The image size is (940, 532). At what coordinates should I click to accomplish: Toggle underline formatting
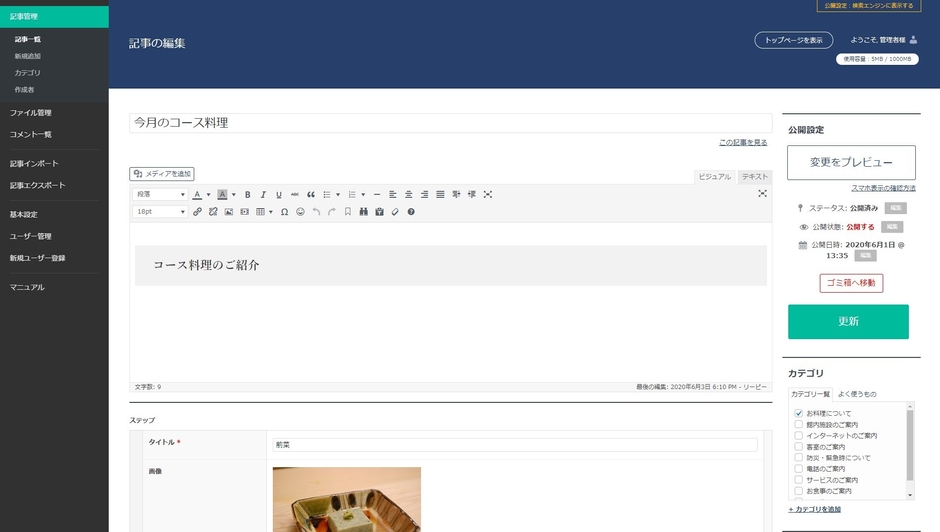pyautogui.click(x=279, y=194)
